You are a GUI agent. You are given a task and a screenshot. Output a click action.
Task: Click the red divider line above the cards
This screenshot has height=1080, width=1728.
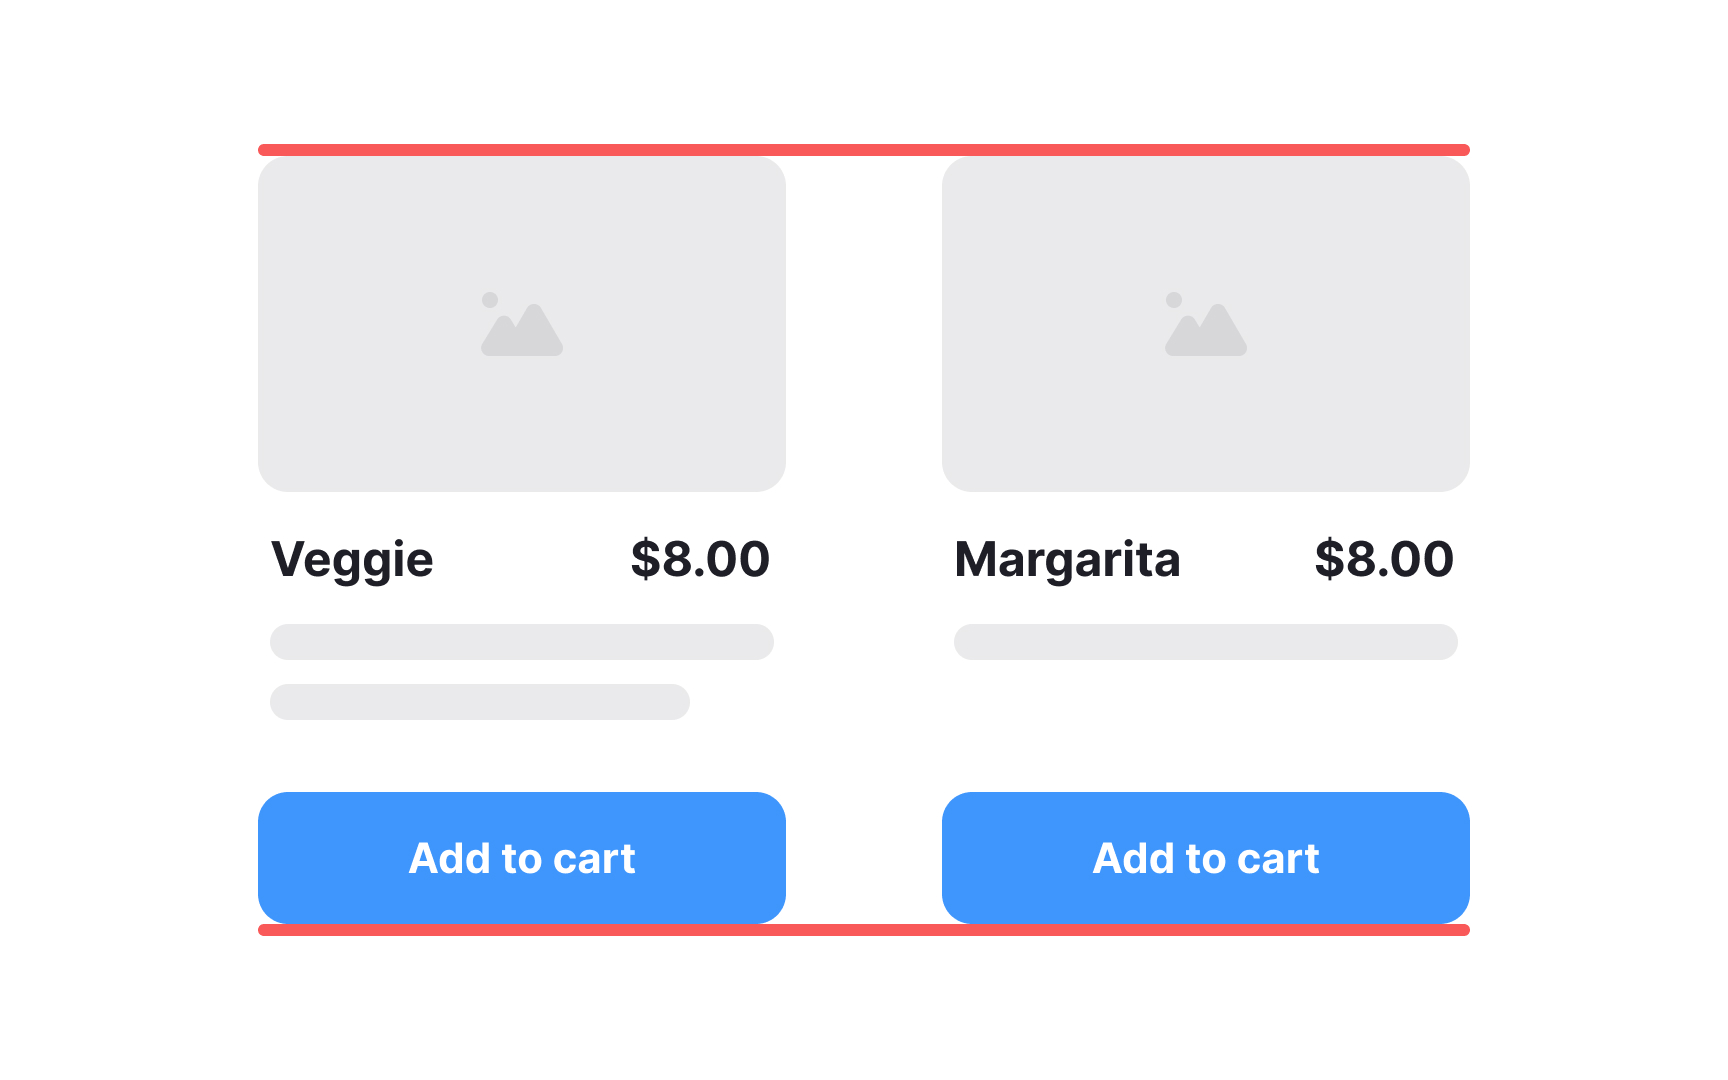point(863,148)
